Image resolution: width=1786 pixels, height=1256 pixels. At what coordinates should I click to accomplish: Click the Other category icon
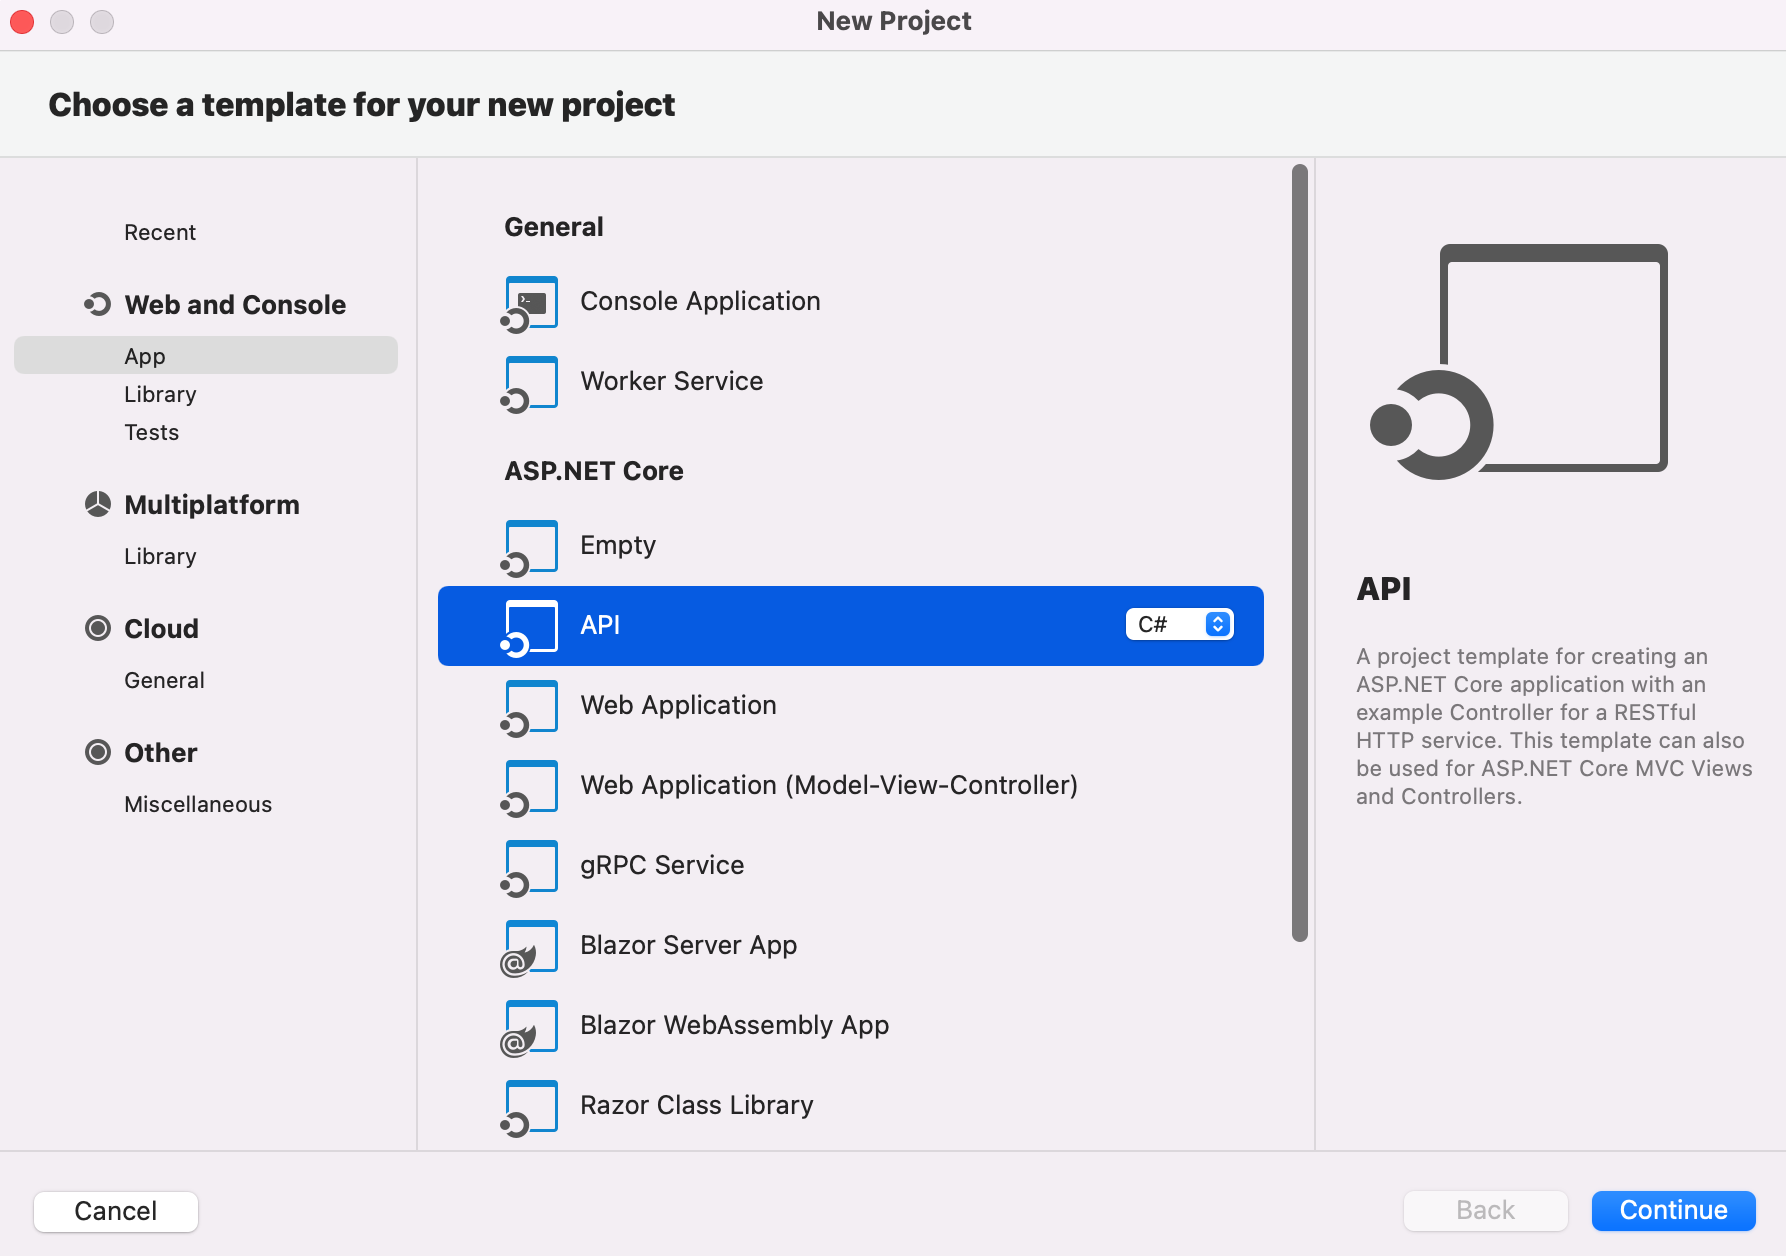98,752
